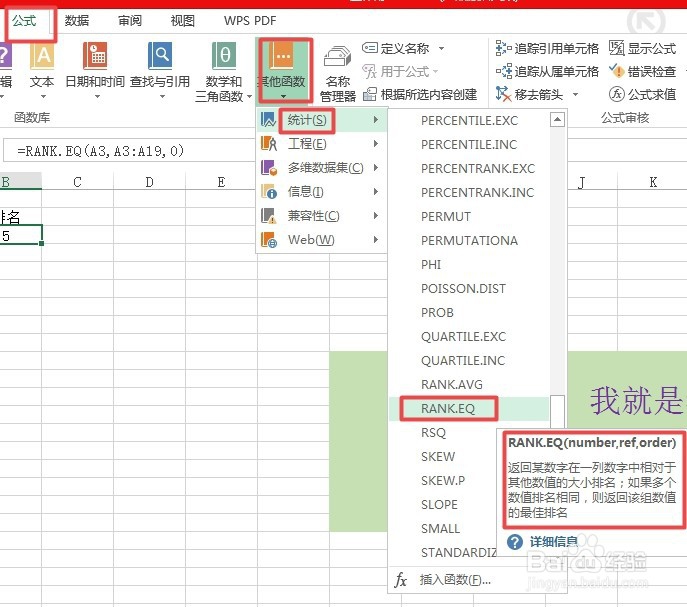
Task: Expand the 多维数据集(C) submenu arrow
Action: click(375, 167)
